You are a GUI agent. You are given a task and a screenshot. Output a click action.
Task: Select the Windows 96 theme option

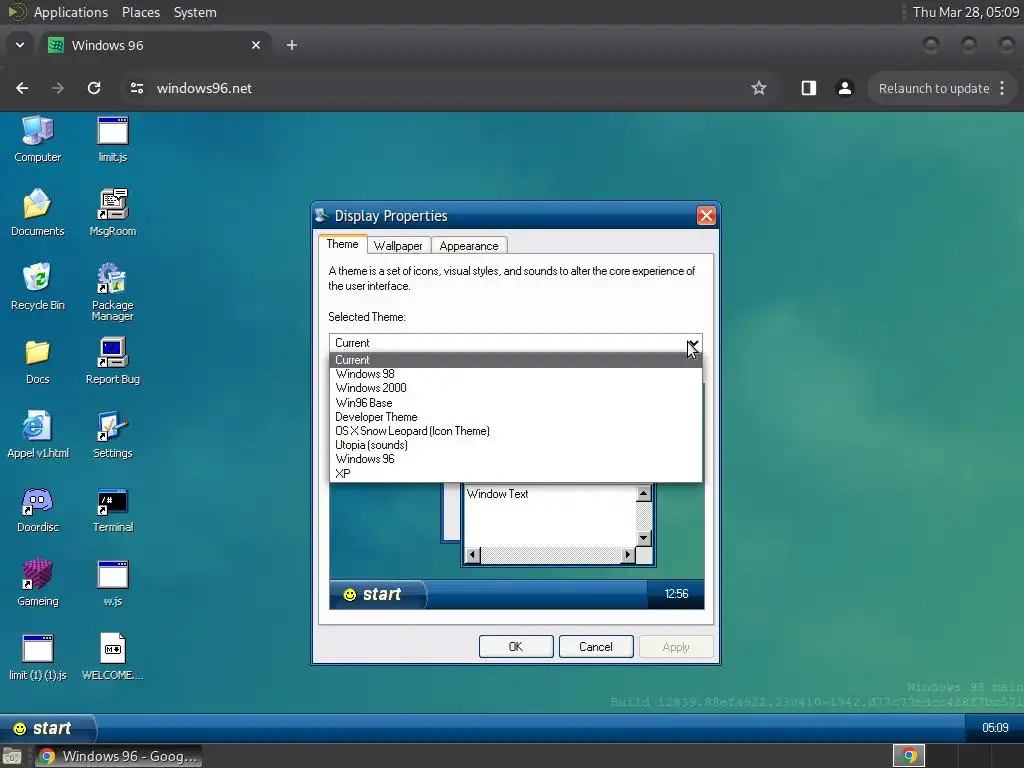pyautogui.click(x=516, y=459)
